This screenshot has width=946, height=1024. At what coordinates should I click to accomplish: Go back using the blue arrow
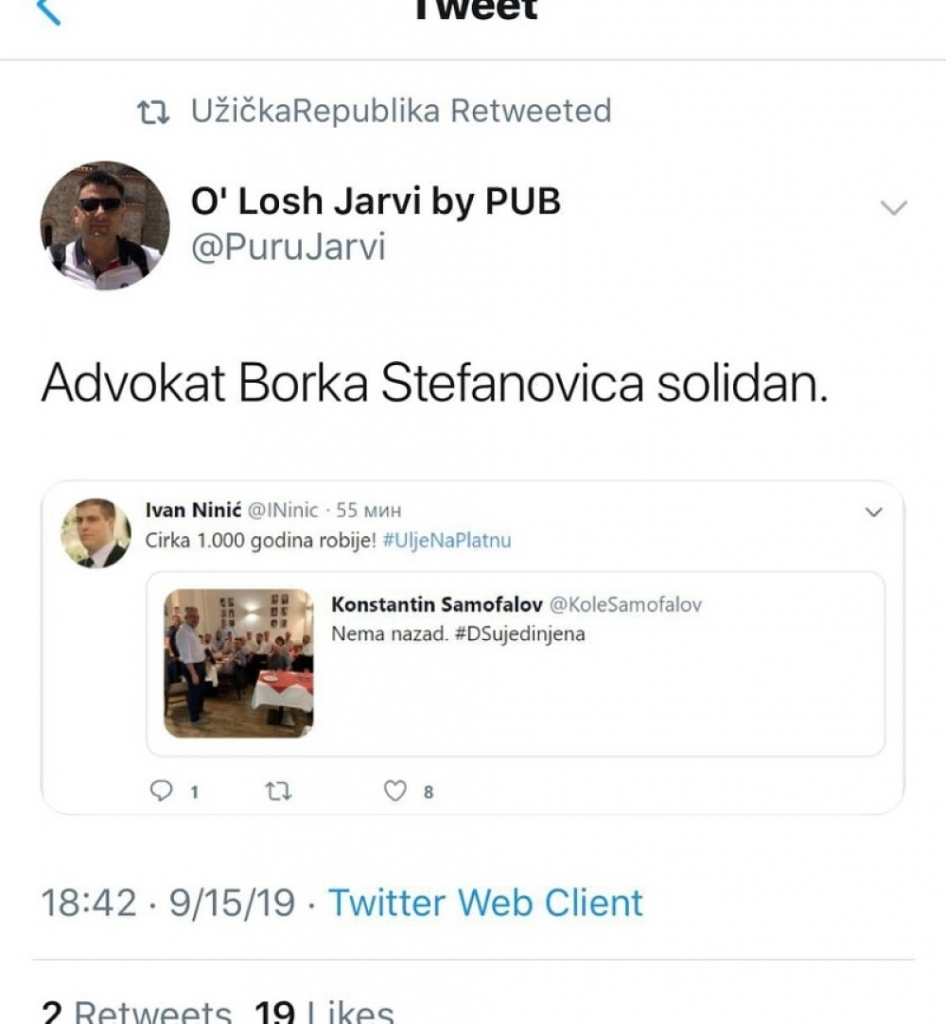pyautogui.click(x=50, y=11)
